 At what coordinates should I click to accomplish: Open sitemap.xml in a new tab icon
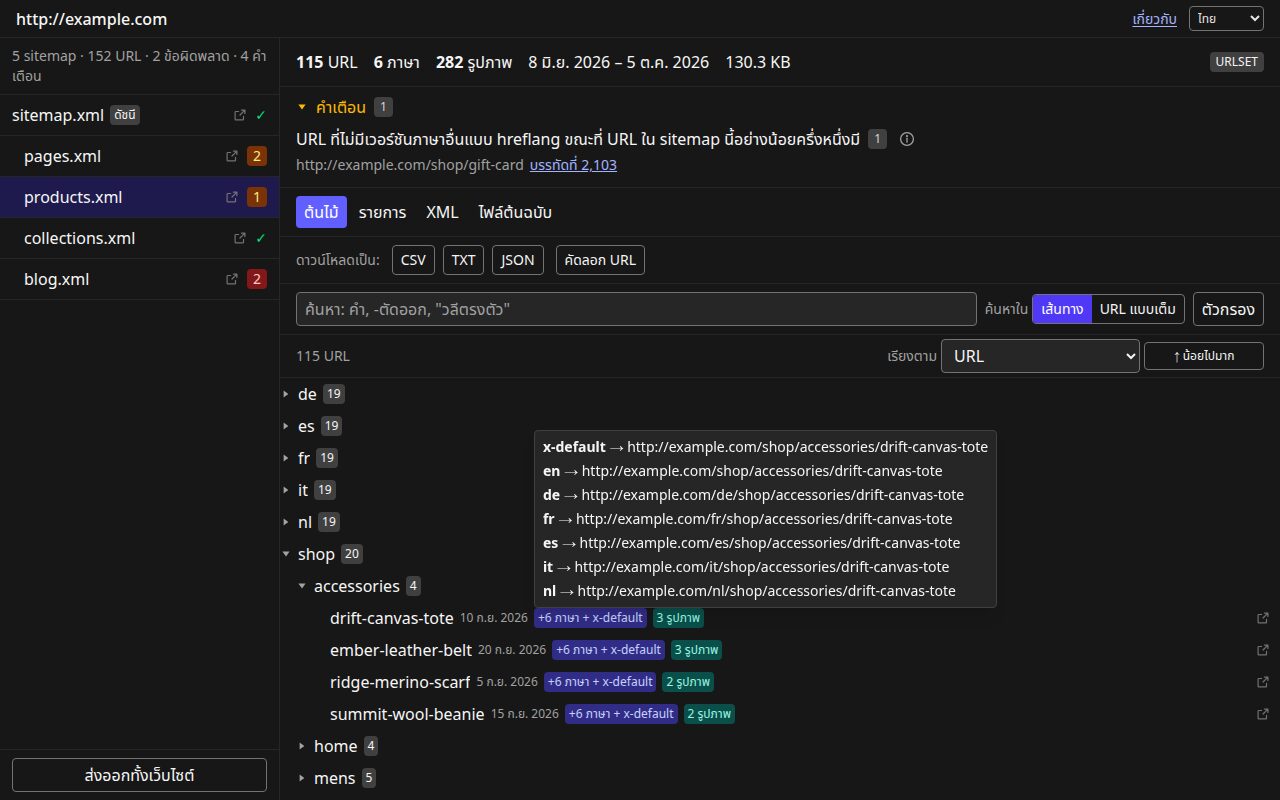pos(239,115)
